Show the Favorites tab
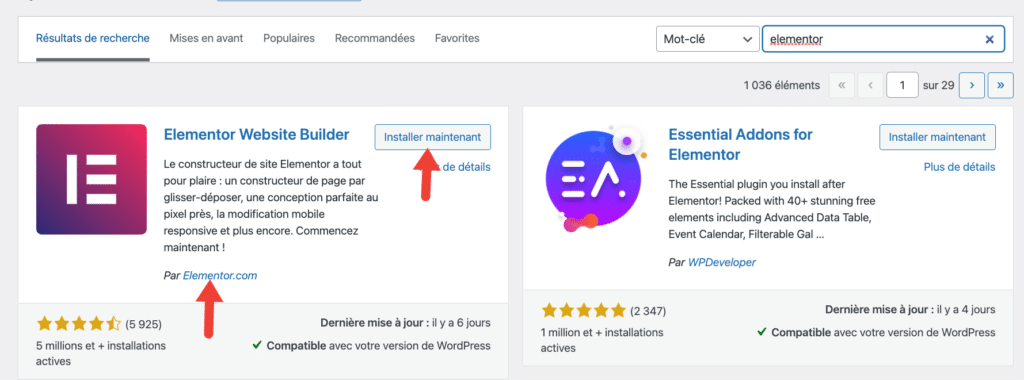Screen dimensions: 1024x380 (457, 39)
